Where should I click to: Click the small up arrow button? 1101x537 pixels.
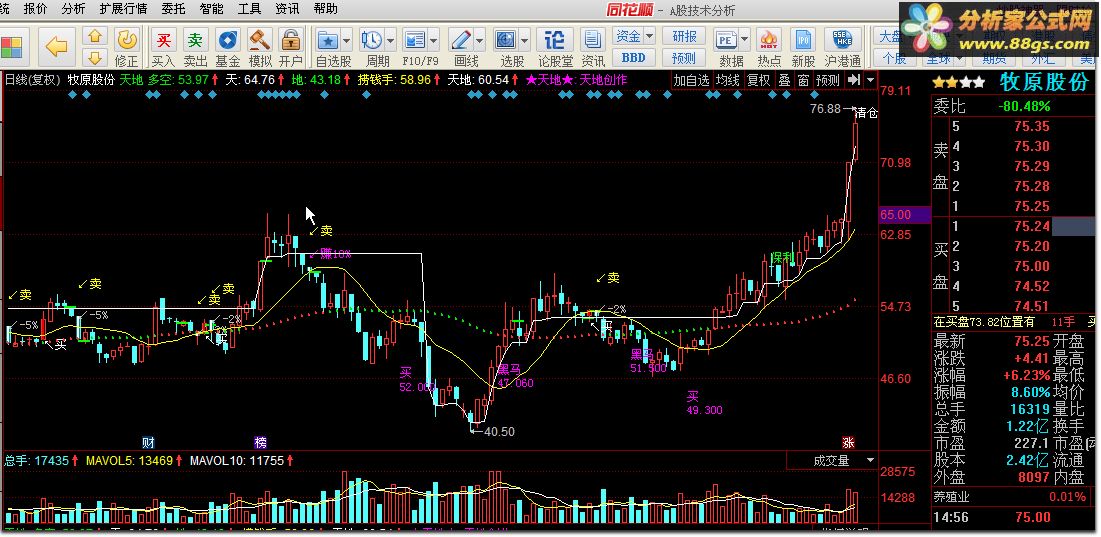pos(95,36)
